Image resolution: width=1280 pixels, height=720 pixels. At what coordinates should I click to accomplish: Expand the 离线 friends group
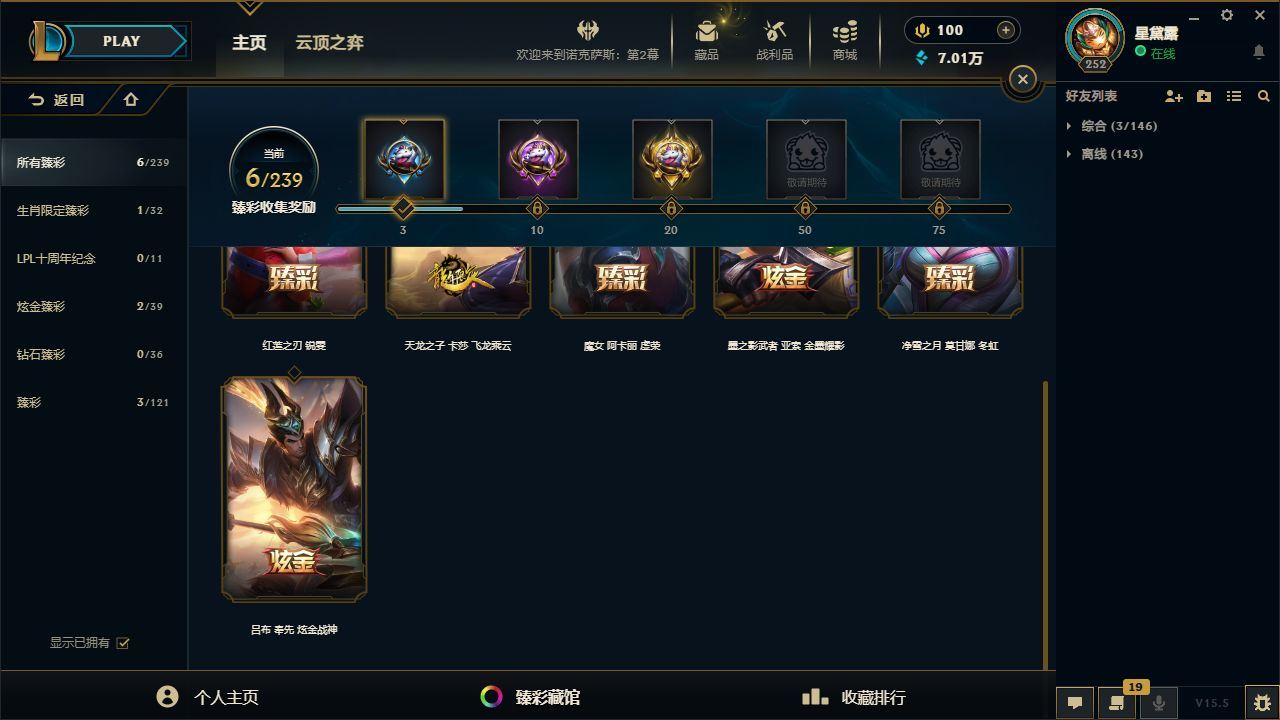(x=1104, y=154)
